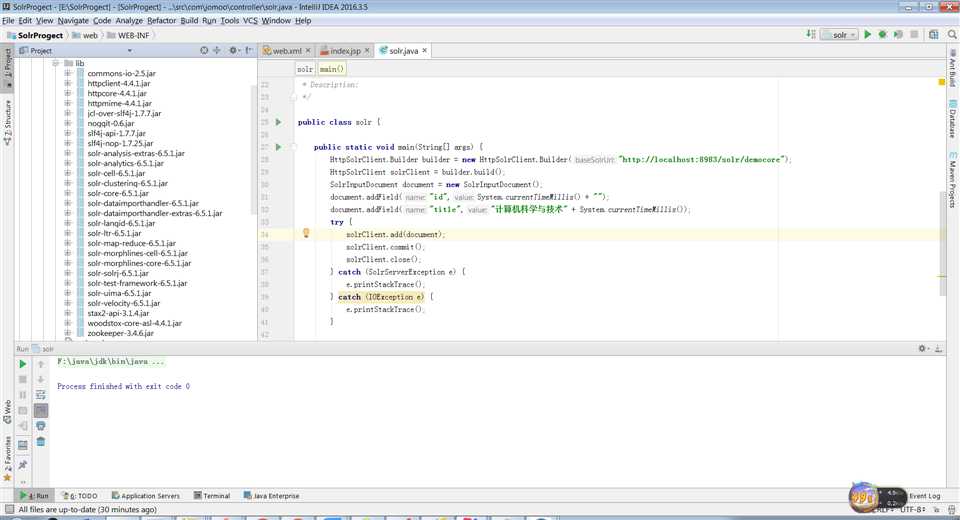Open Java Enterprise tool window

(271, 496)
